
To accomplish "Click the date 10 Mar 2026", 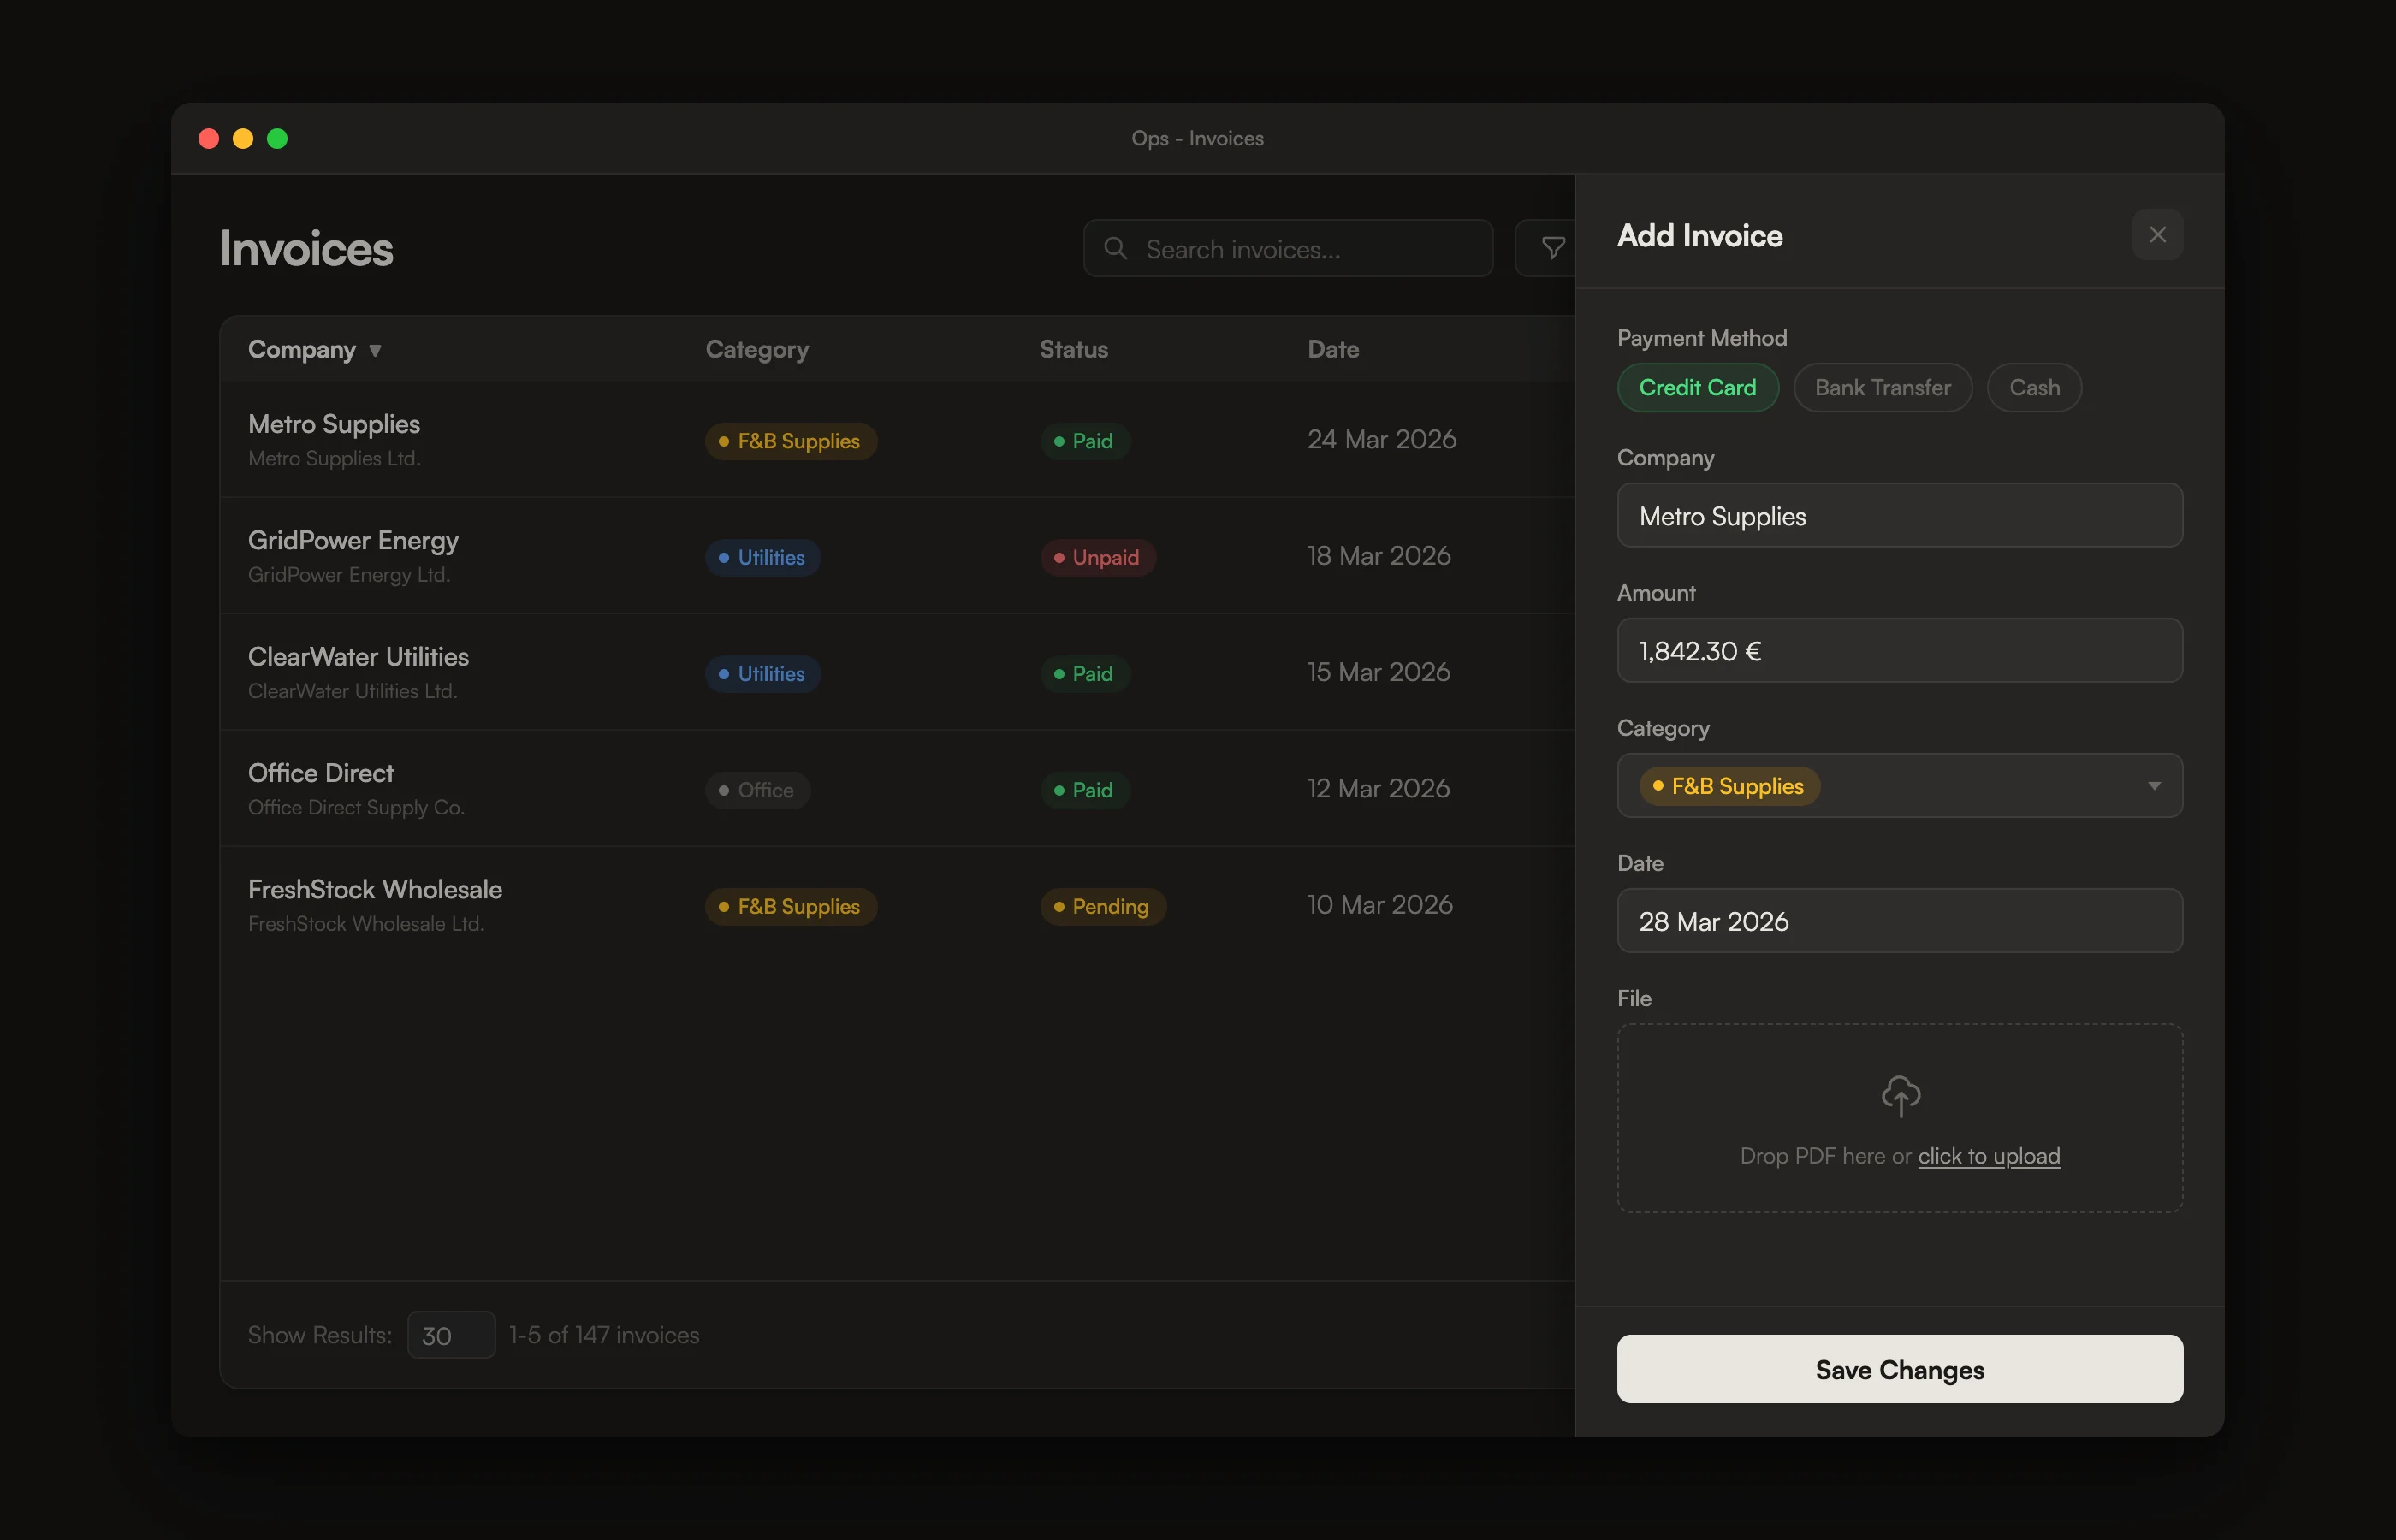I will (1379, 905).
